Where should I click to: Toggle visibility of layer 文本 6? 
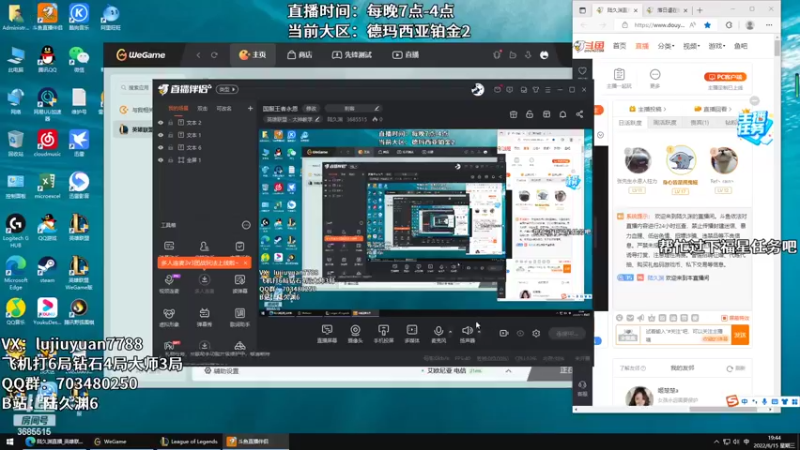[x=161, y=147]
